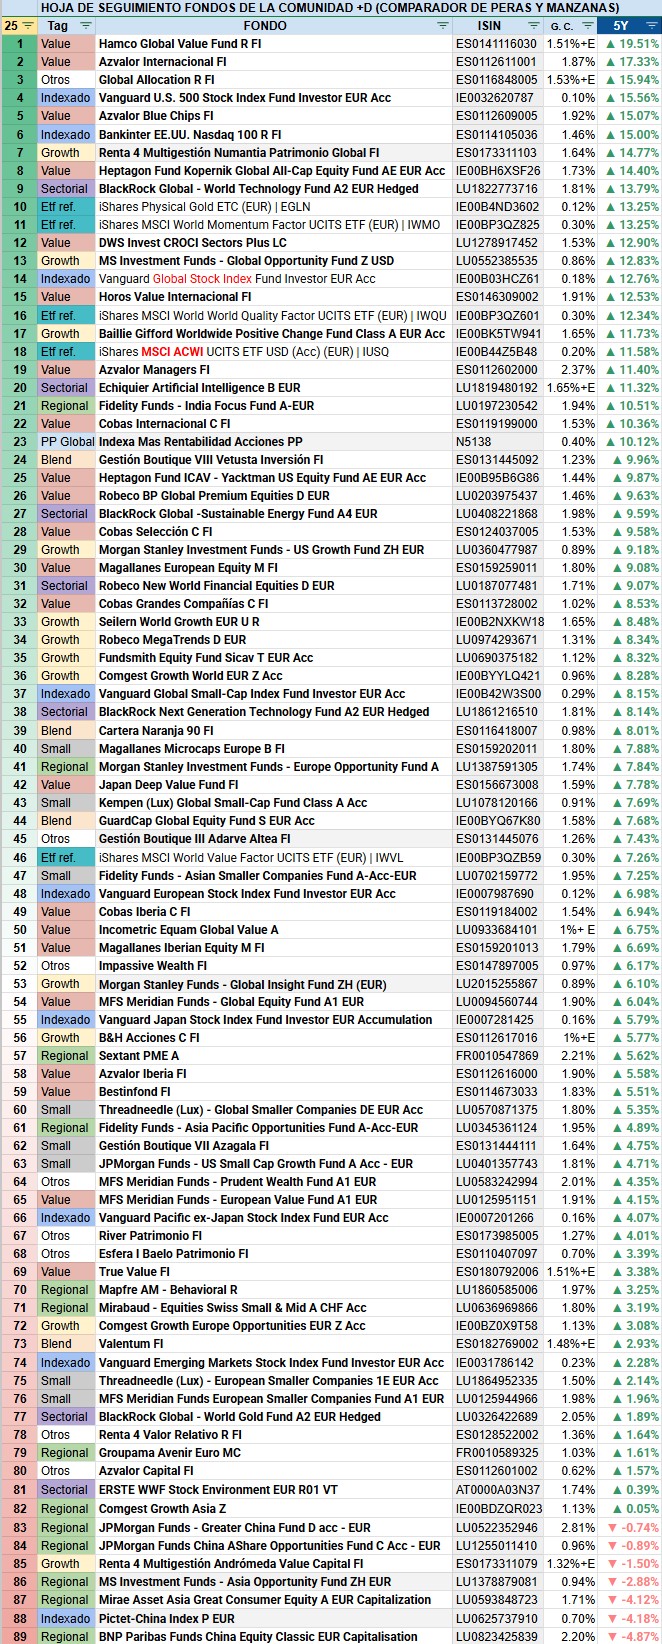662x1644 pixels.
Task: Open the filter dropdown on the G.C. column
Action: click(x=587, y=26)
